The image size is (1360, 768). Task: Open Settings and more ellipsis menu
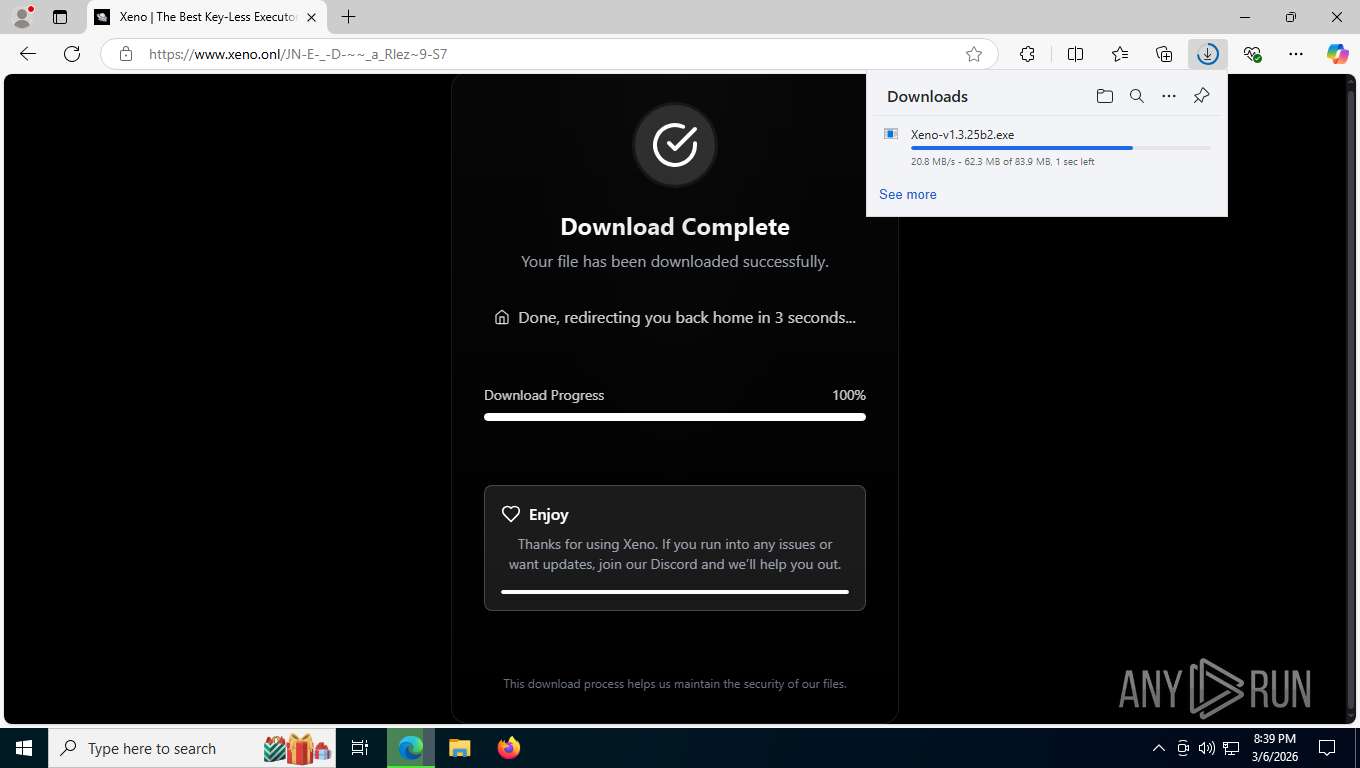[x=1296, y=54]
